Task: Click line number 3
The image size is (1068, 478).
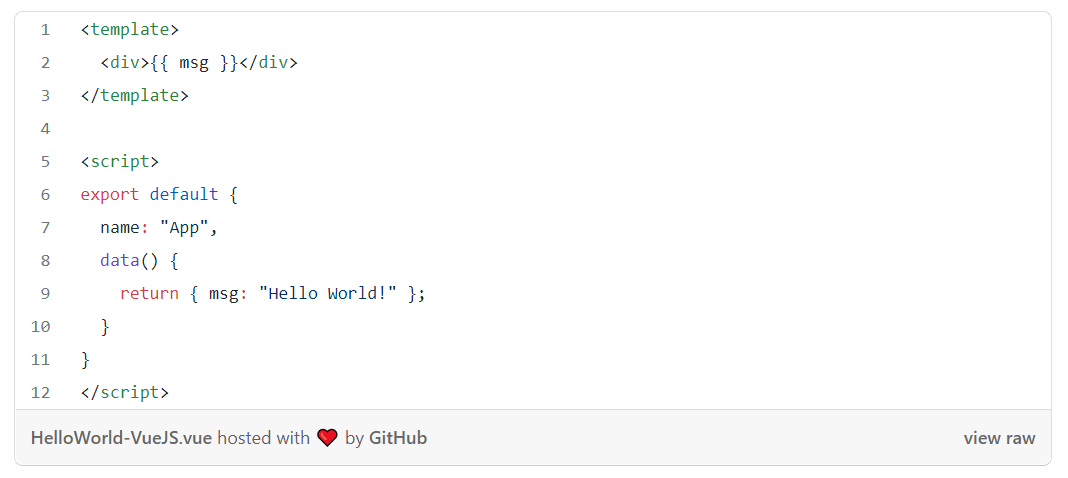Action: pyautogui.click(x=45, y=96)
